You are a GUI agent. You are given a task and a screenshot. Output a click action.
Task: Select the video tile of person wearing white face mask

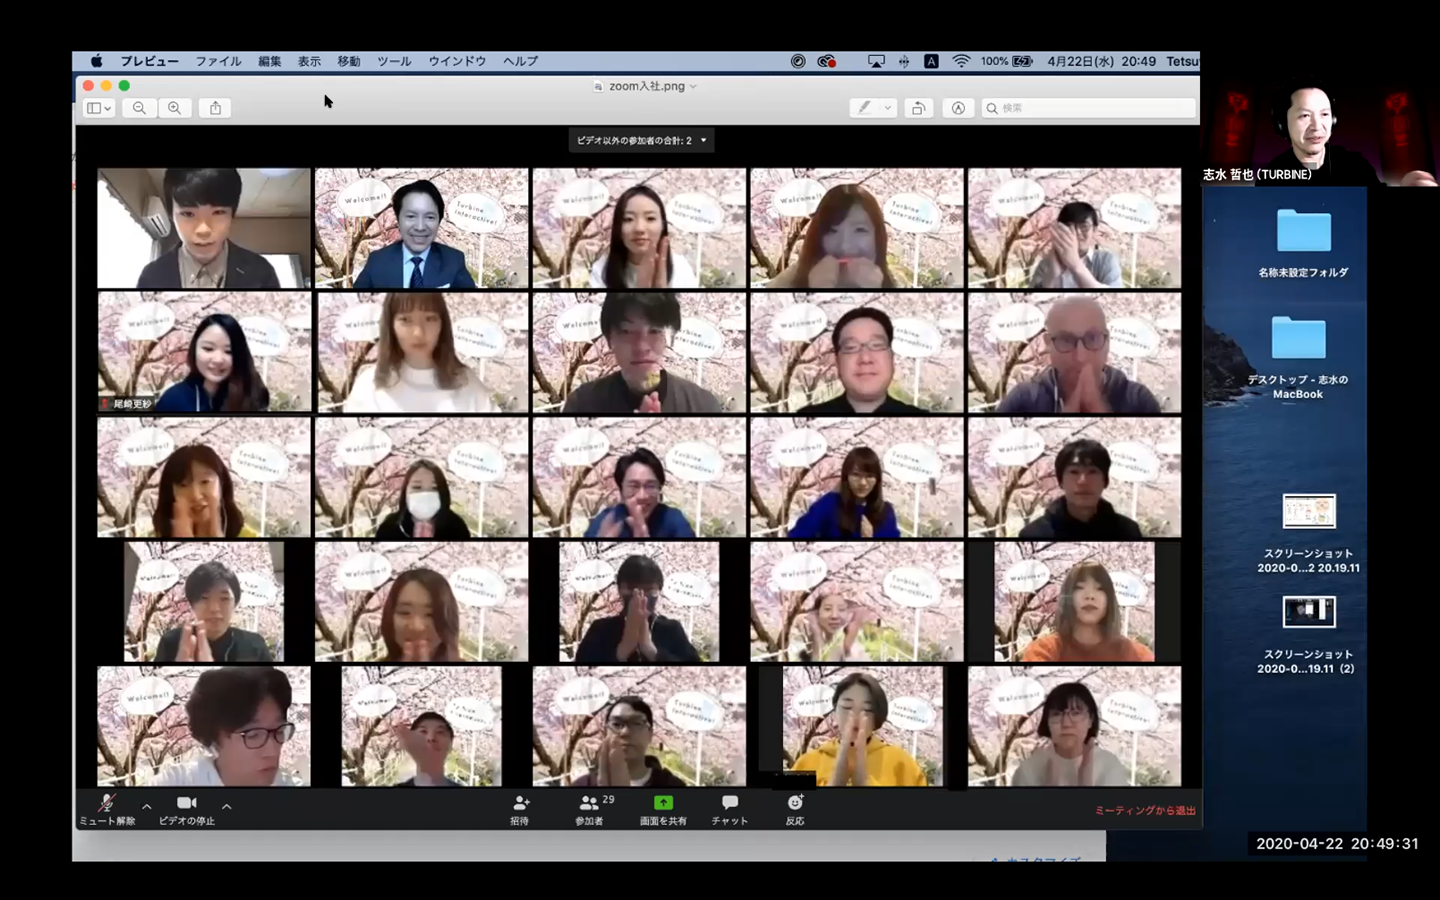click(422, 478)
